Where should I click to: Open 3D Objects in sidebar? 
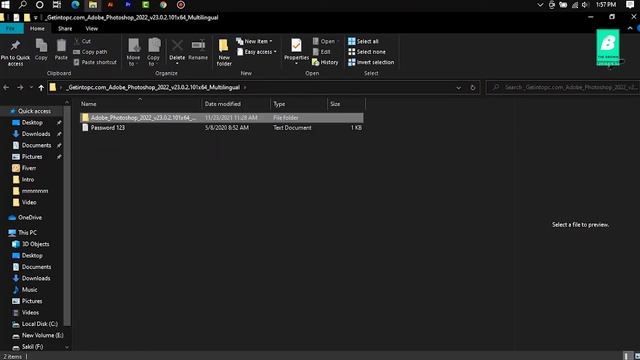point(36,244)
